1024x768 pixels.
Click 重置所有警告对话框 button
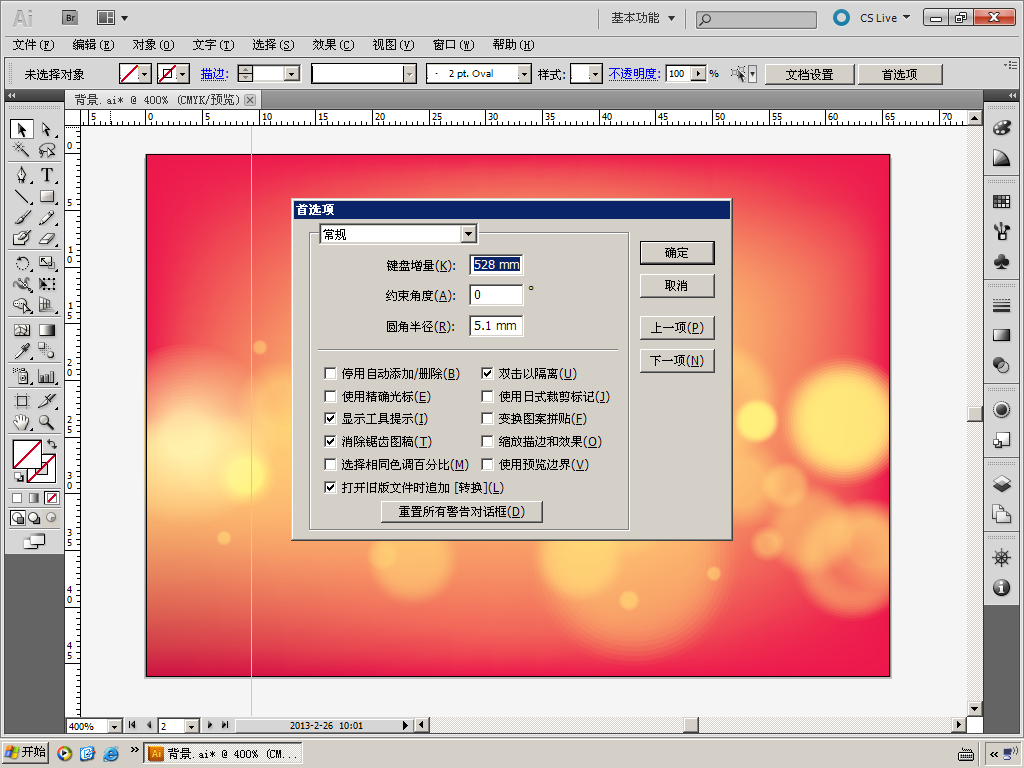462,511
